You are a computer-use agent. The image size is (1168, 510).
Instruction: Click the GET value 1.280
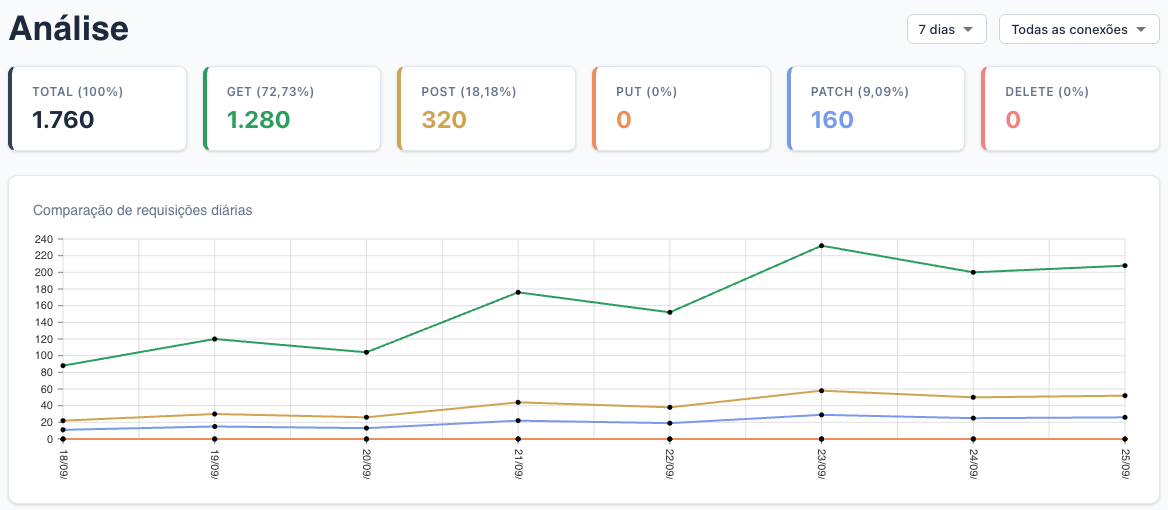pyautogui.click(x=258, y=120)
